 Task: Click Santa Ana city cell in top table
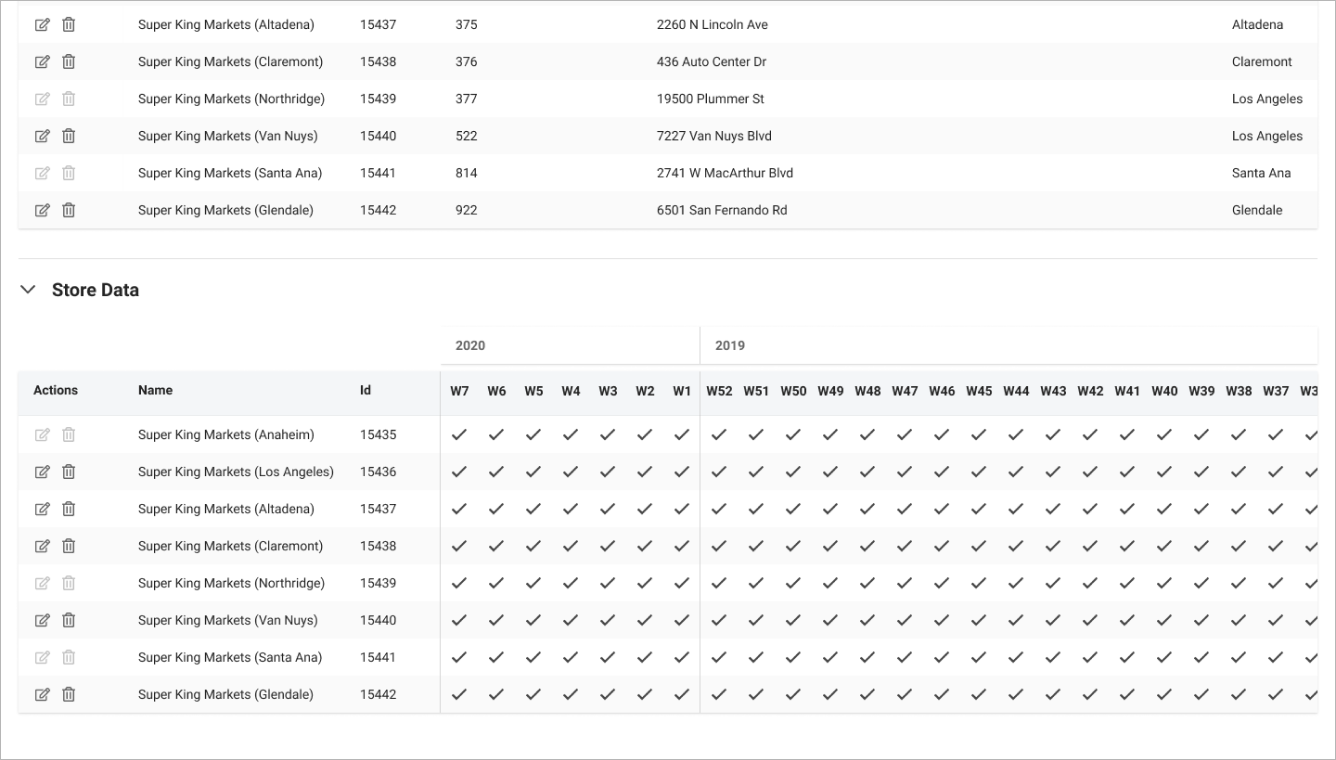pos(1261,173)
